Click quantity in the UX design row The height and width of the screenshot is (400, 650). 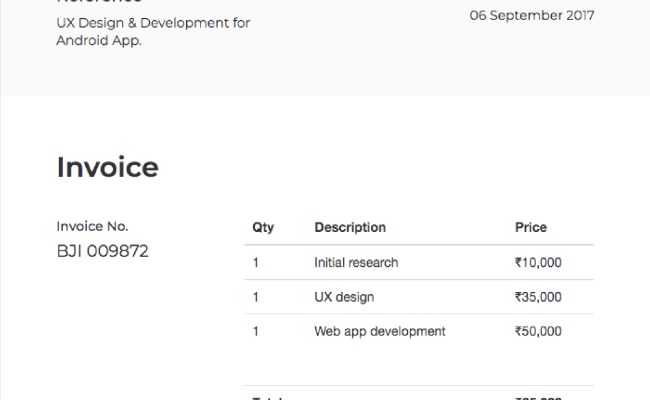(256, 297)
